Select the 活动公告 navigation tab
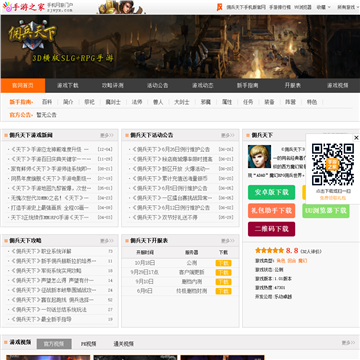Screen dimensions: 360x360 (158, 85)
